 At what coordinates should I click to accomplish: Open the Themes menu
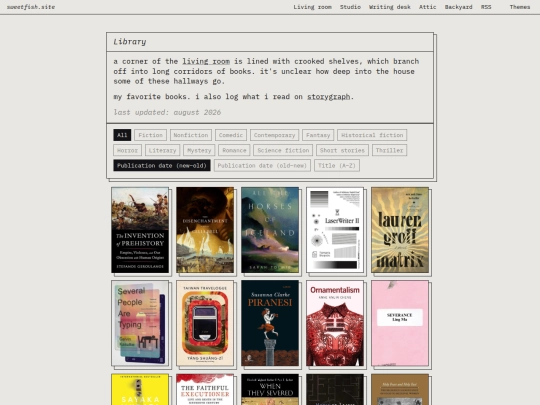click(x=520, y=7)
